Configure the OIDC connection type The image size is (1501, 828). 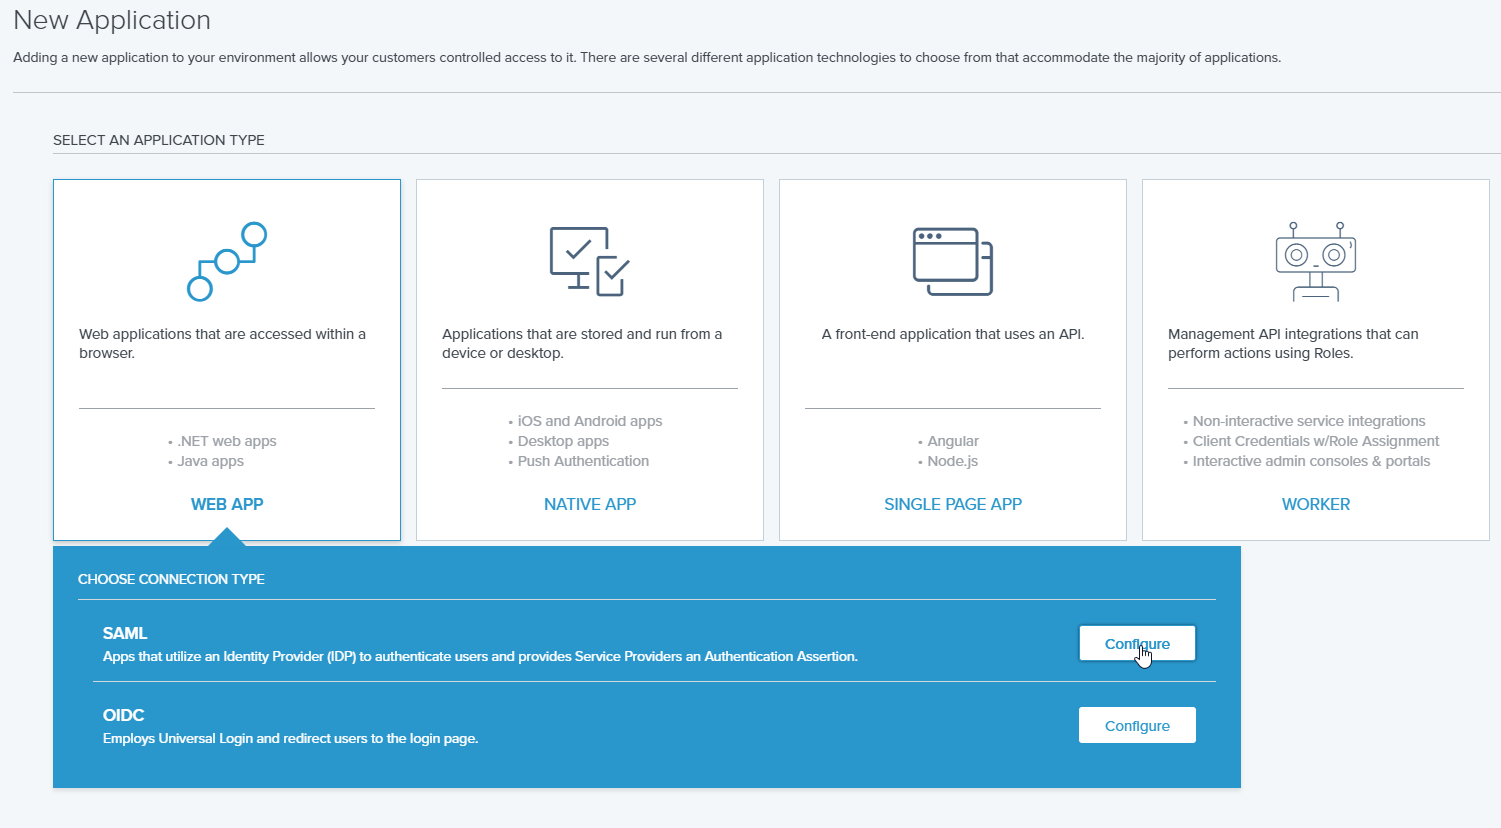(x=1137, y=724)
